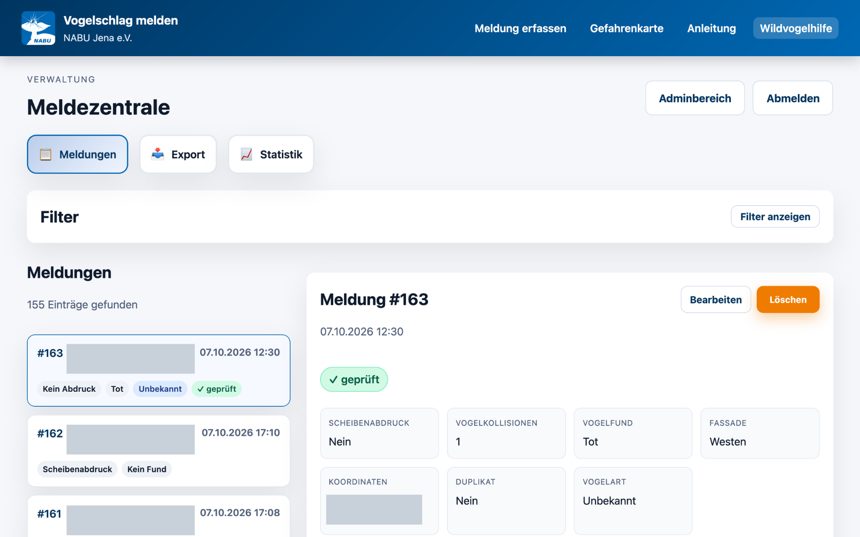Click the Koordinaten detail card
This screenshot has height=537, width=860.
click(379, 500)
